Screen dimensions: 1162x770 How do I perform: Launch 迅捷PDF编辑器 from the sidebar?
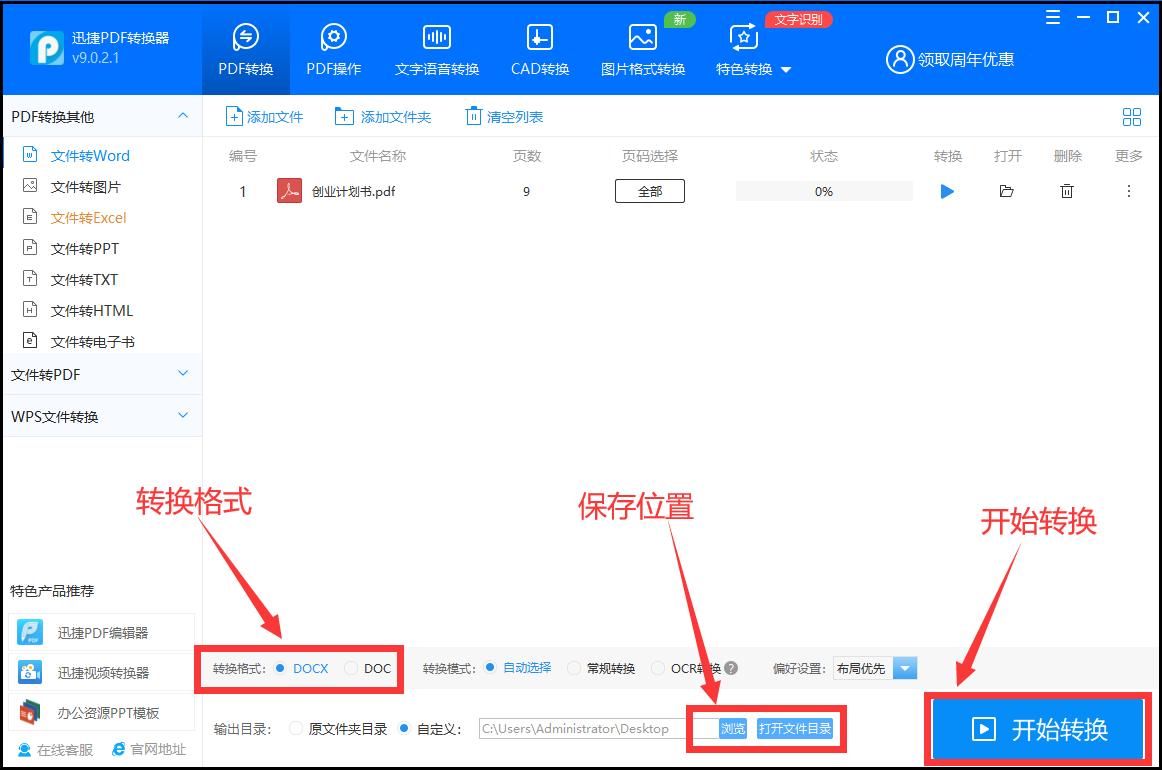[101, 631]
